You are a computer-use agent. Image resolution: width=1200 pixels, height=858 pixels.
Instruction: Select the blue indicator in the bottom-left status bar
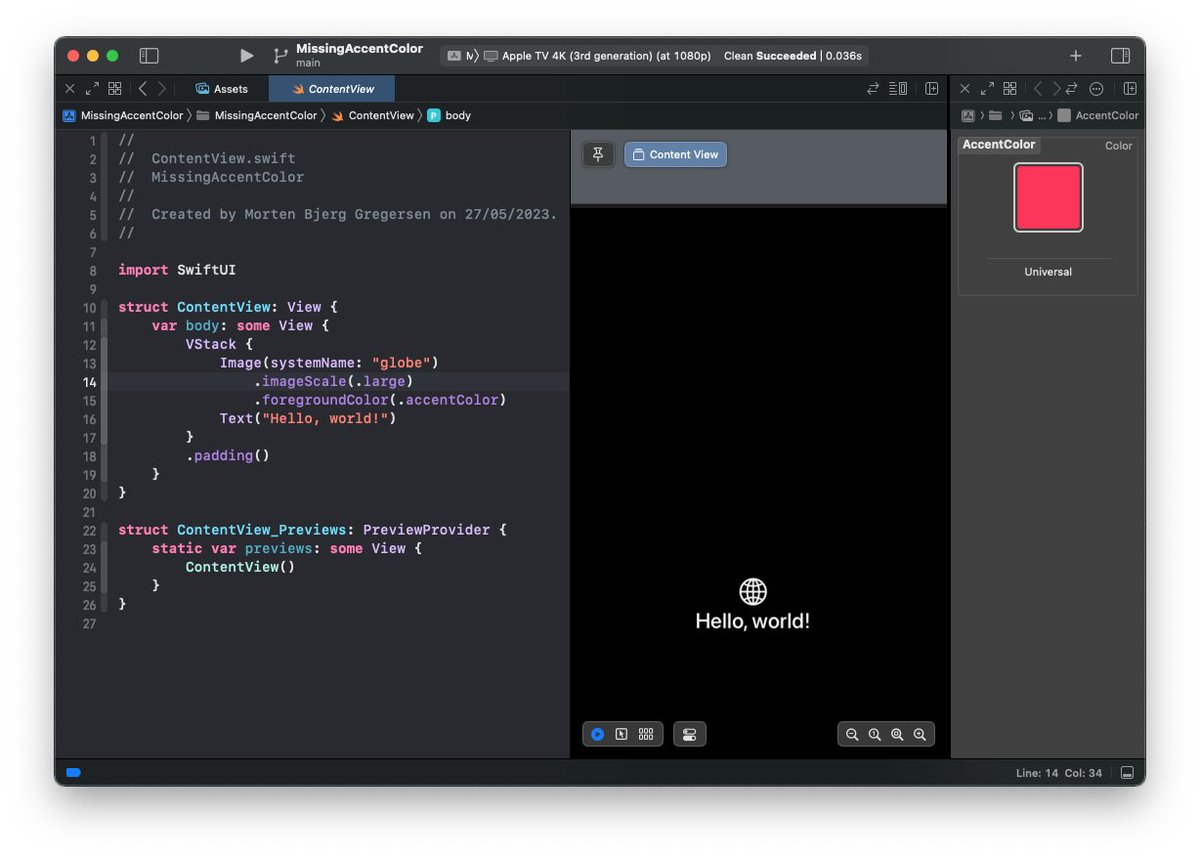tap(73, 773)
